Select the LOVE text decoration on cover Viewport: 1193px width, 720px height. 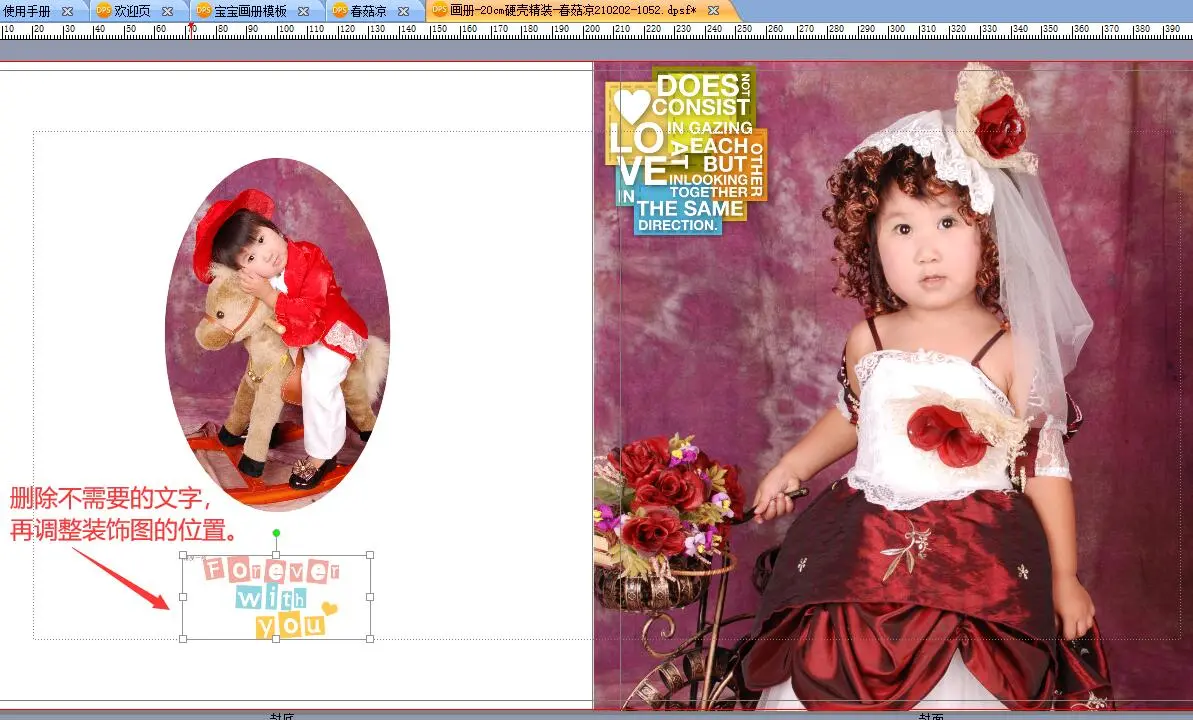click(x=686, y=150)
